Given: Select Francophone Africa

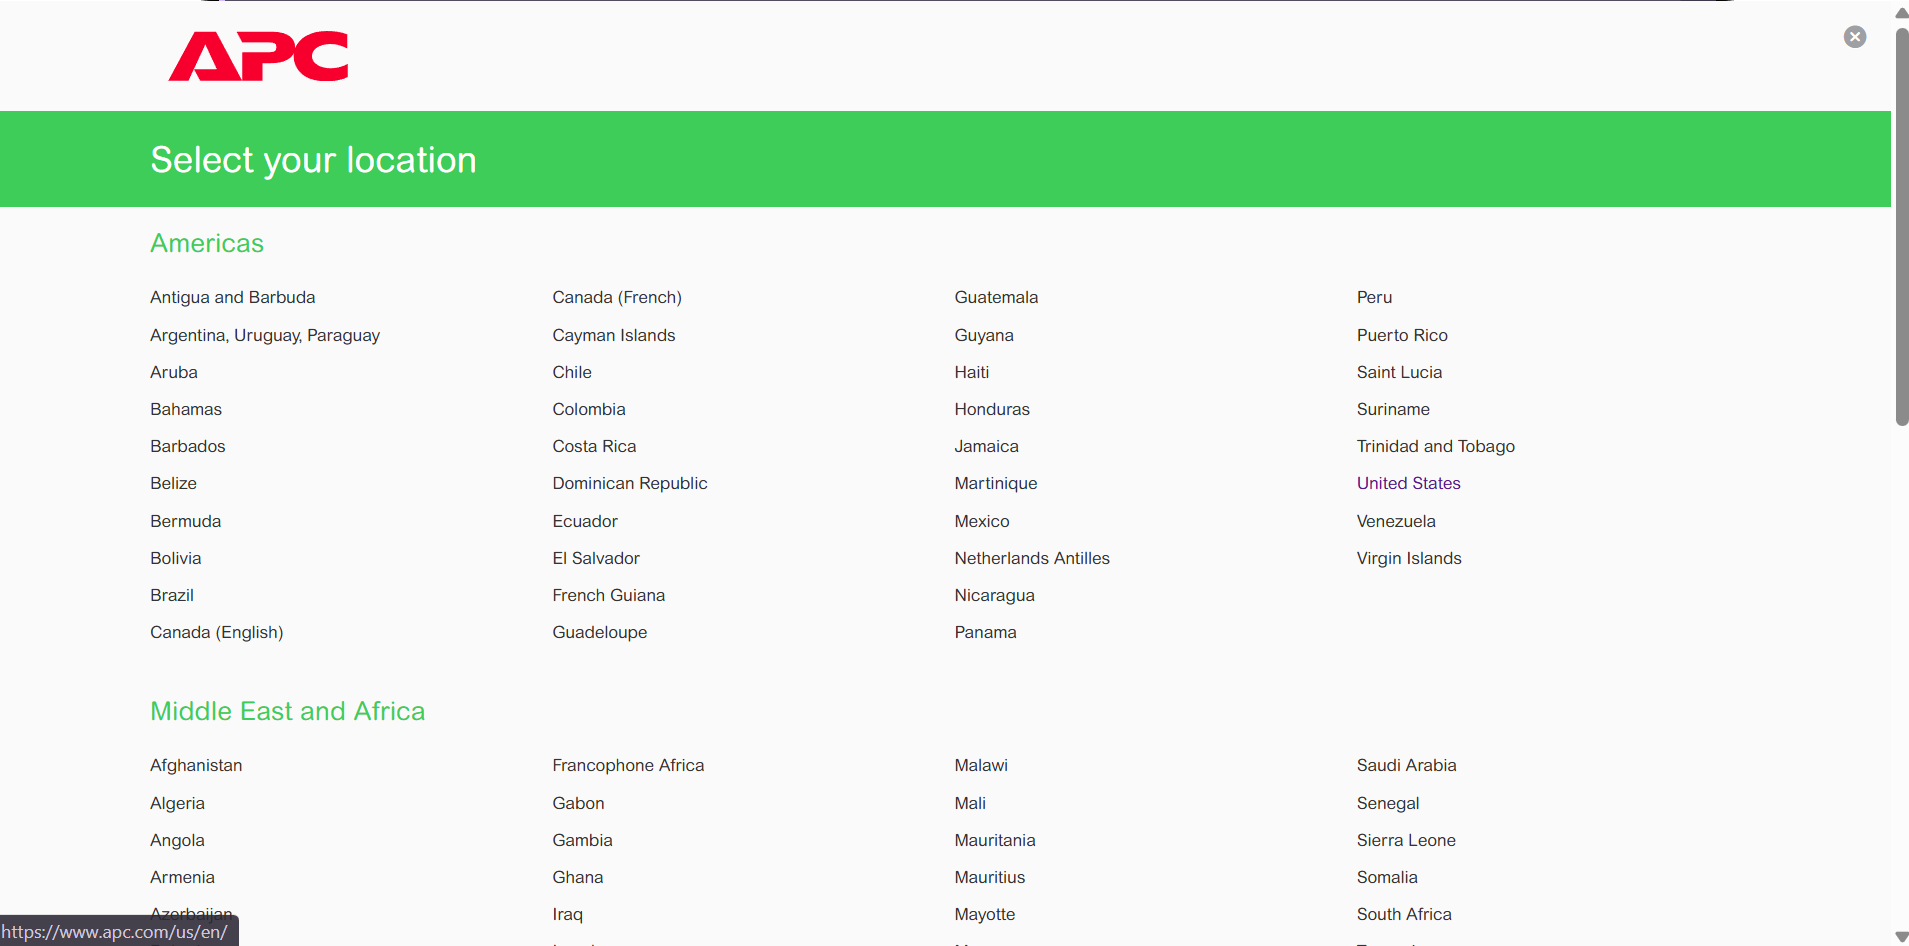Looking at the screenshot, I should [628, 765].
